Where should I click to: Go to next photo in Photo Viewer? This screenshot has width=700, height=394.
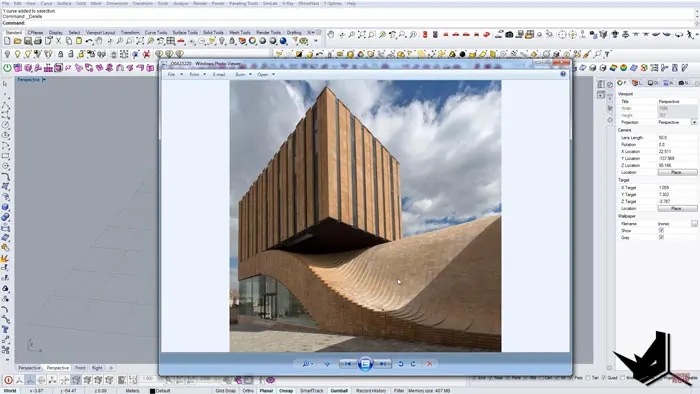tap(383, 364)
